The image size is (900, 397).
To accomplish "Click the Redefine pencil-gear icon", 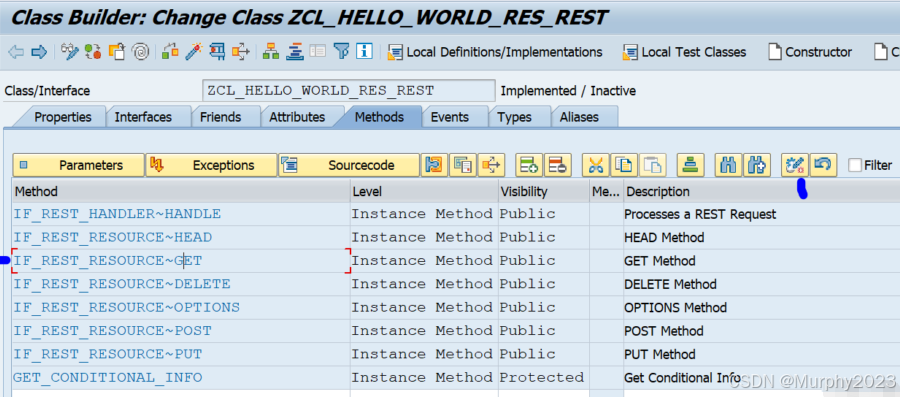I will pyautogui.click(x=795, y=165).
